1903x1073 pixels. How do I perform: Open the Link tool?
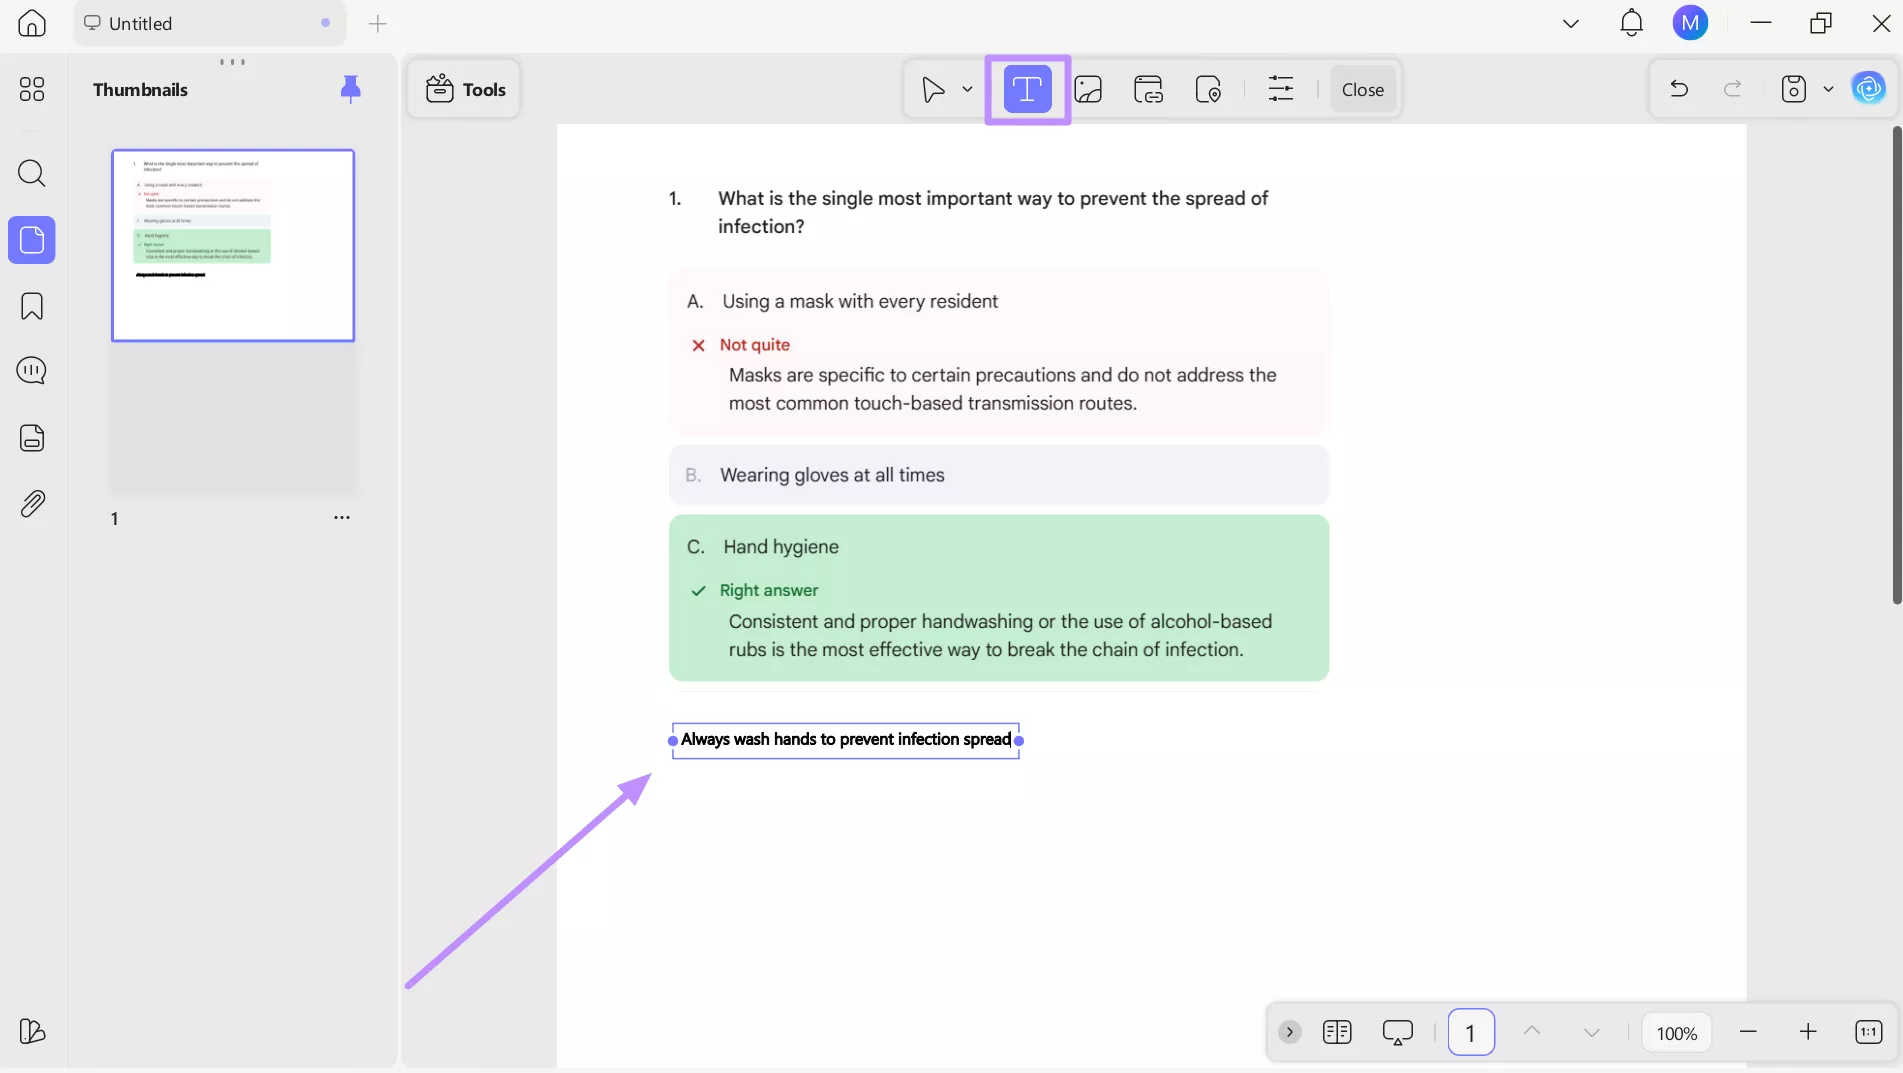point(1147,89)
